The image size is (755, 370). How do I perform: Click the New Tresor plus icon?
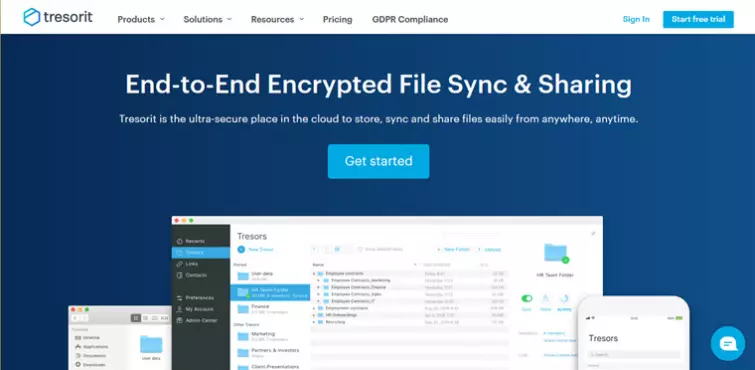[x=241, y=249]
